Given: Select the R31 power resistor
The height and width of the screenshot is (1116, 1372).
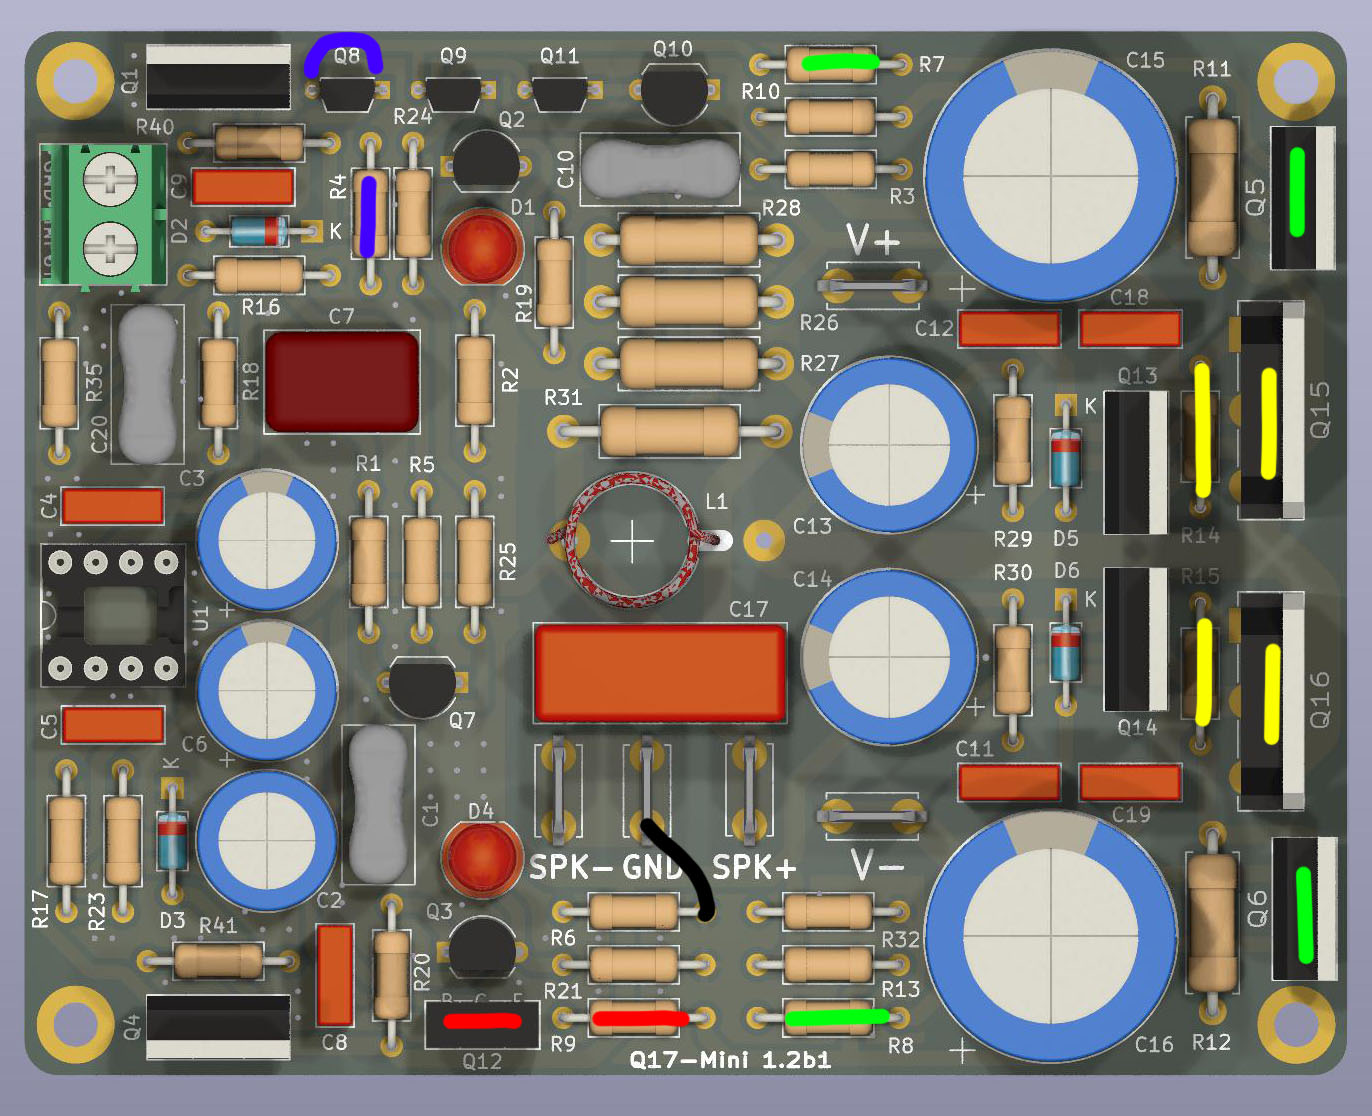Looking at the screenshot, I should click(669, 431).
